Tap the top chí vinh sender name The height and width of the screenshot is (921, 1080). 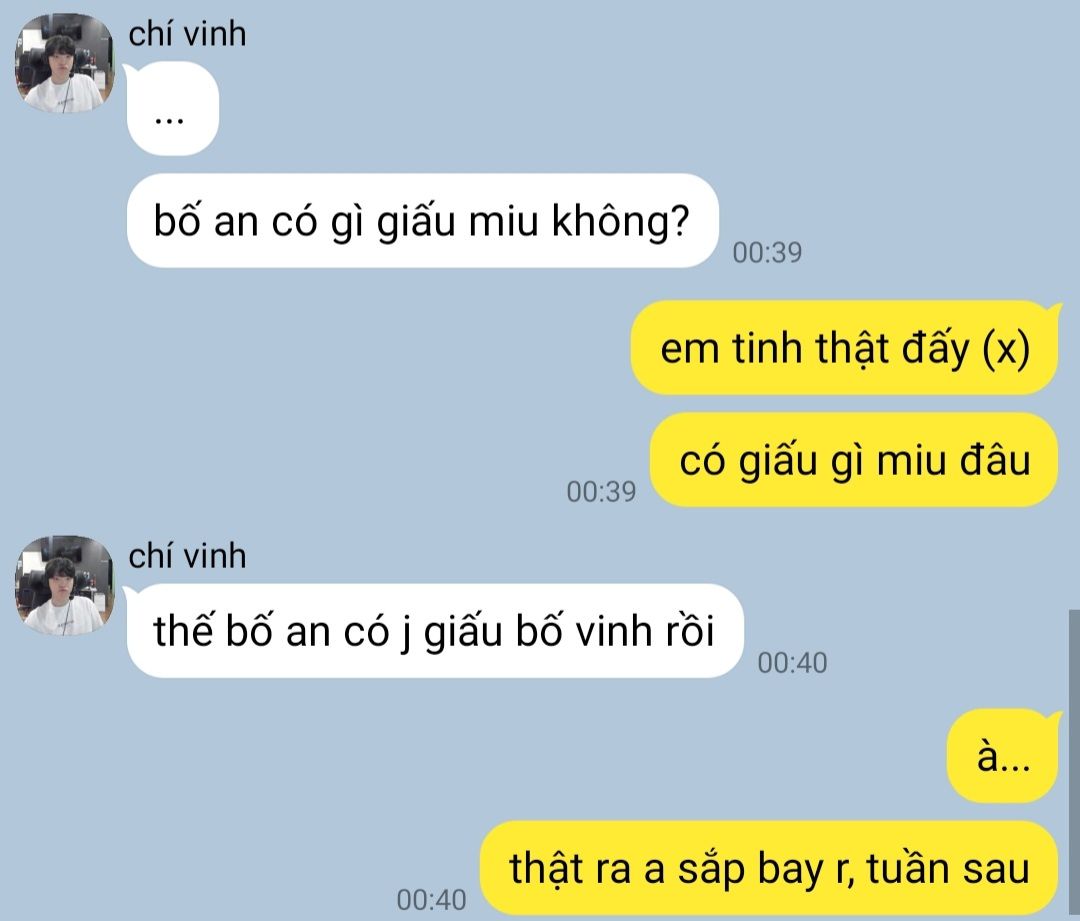[x=187, y=34]
